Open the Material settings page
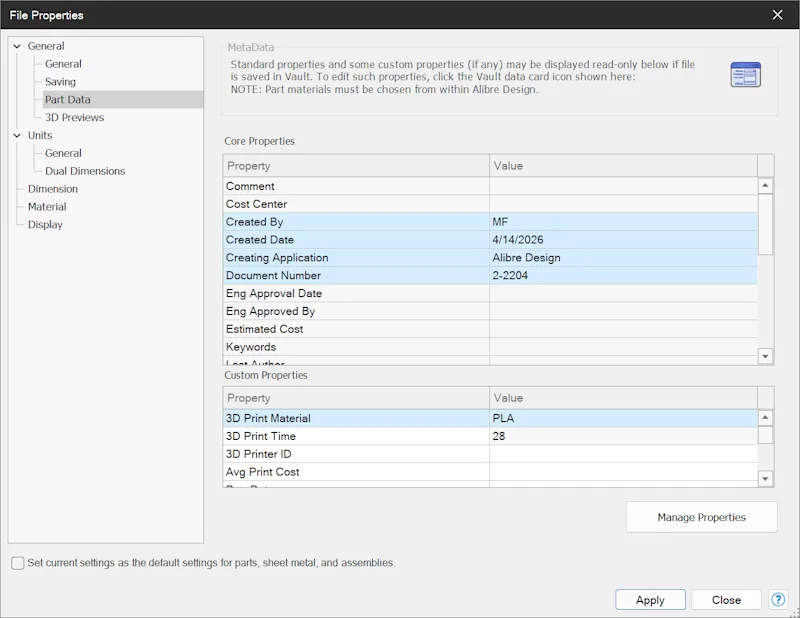 (47, 207)
